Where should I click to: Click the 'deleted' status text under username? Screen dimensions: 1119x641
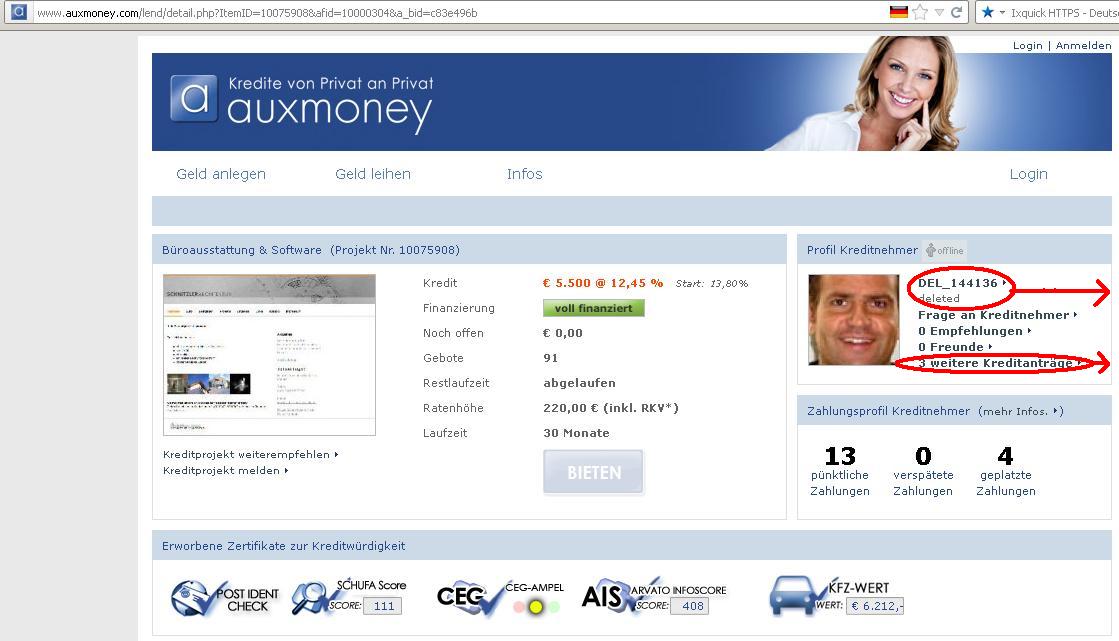[x=939, y=298]
